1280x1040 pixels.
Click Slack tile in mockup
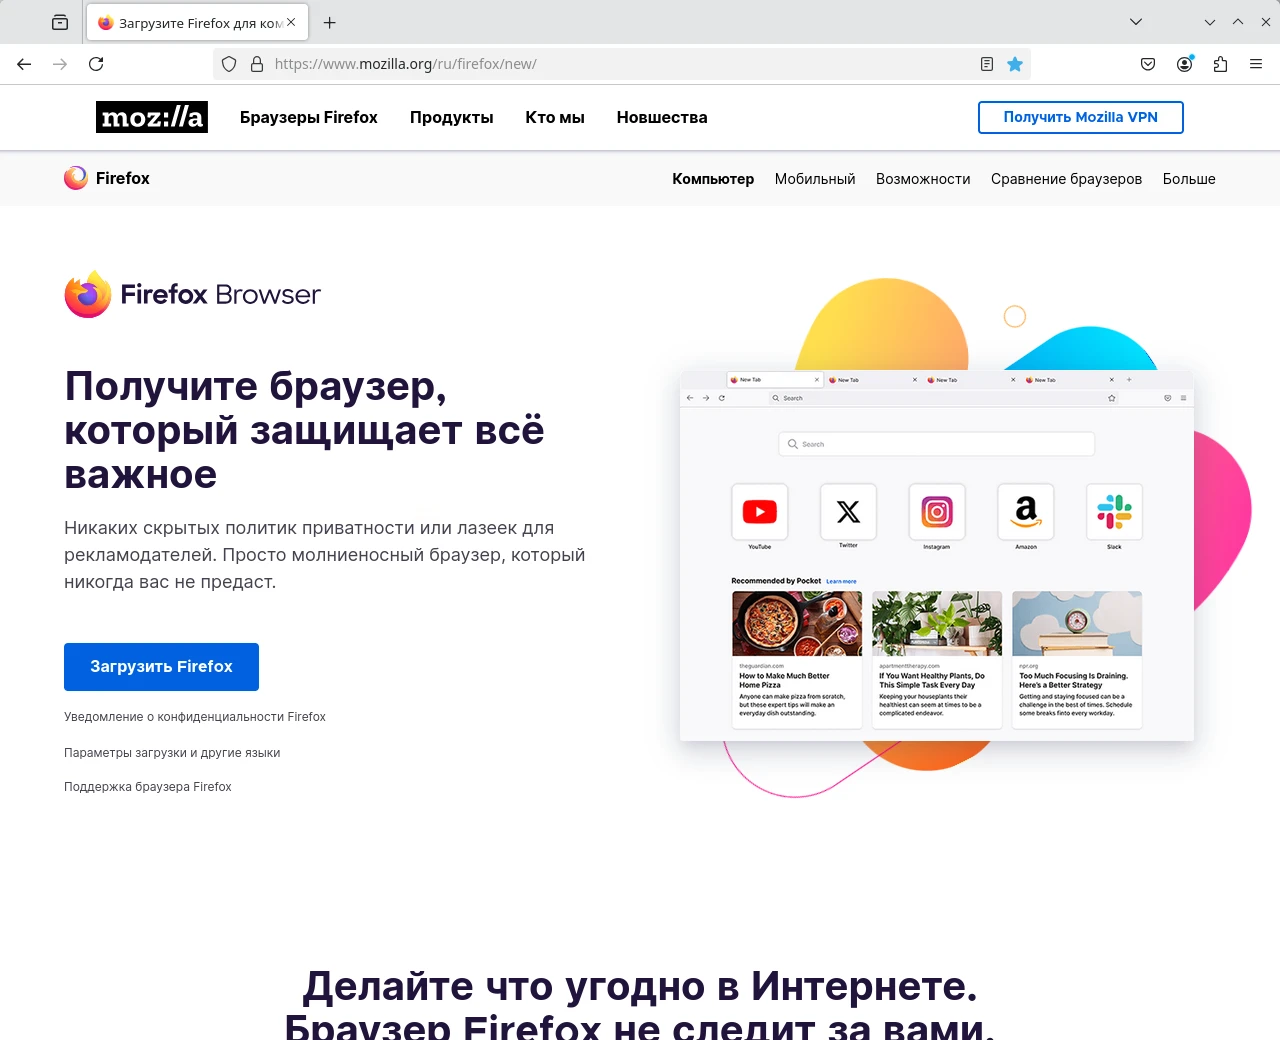click(x=1114, y=512)
